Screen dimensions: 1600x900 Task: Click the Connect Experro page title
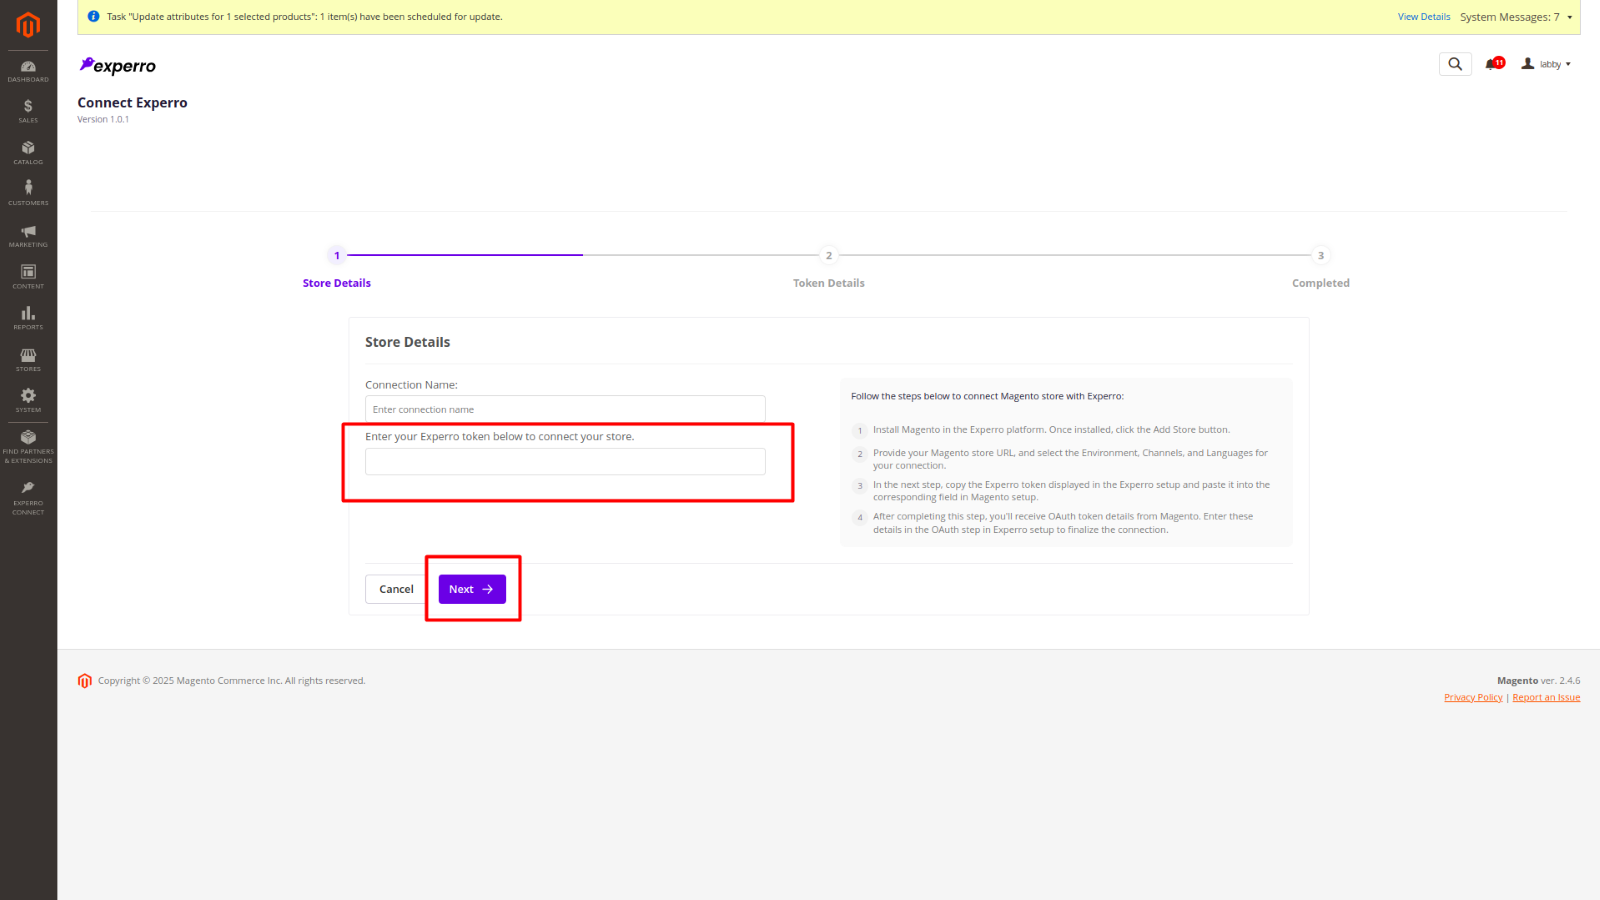[132, 103]
